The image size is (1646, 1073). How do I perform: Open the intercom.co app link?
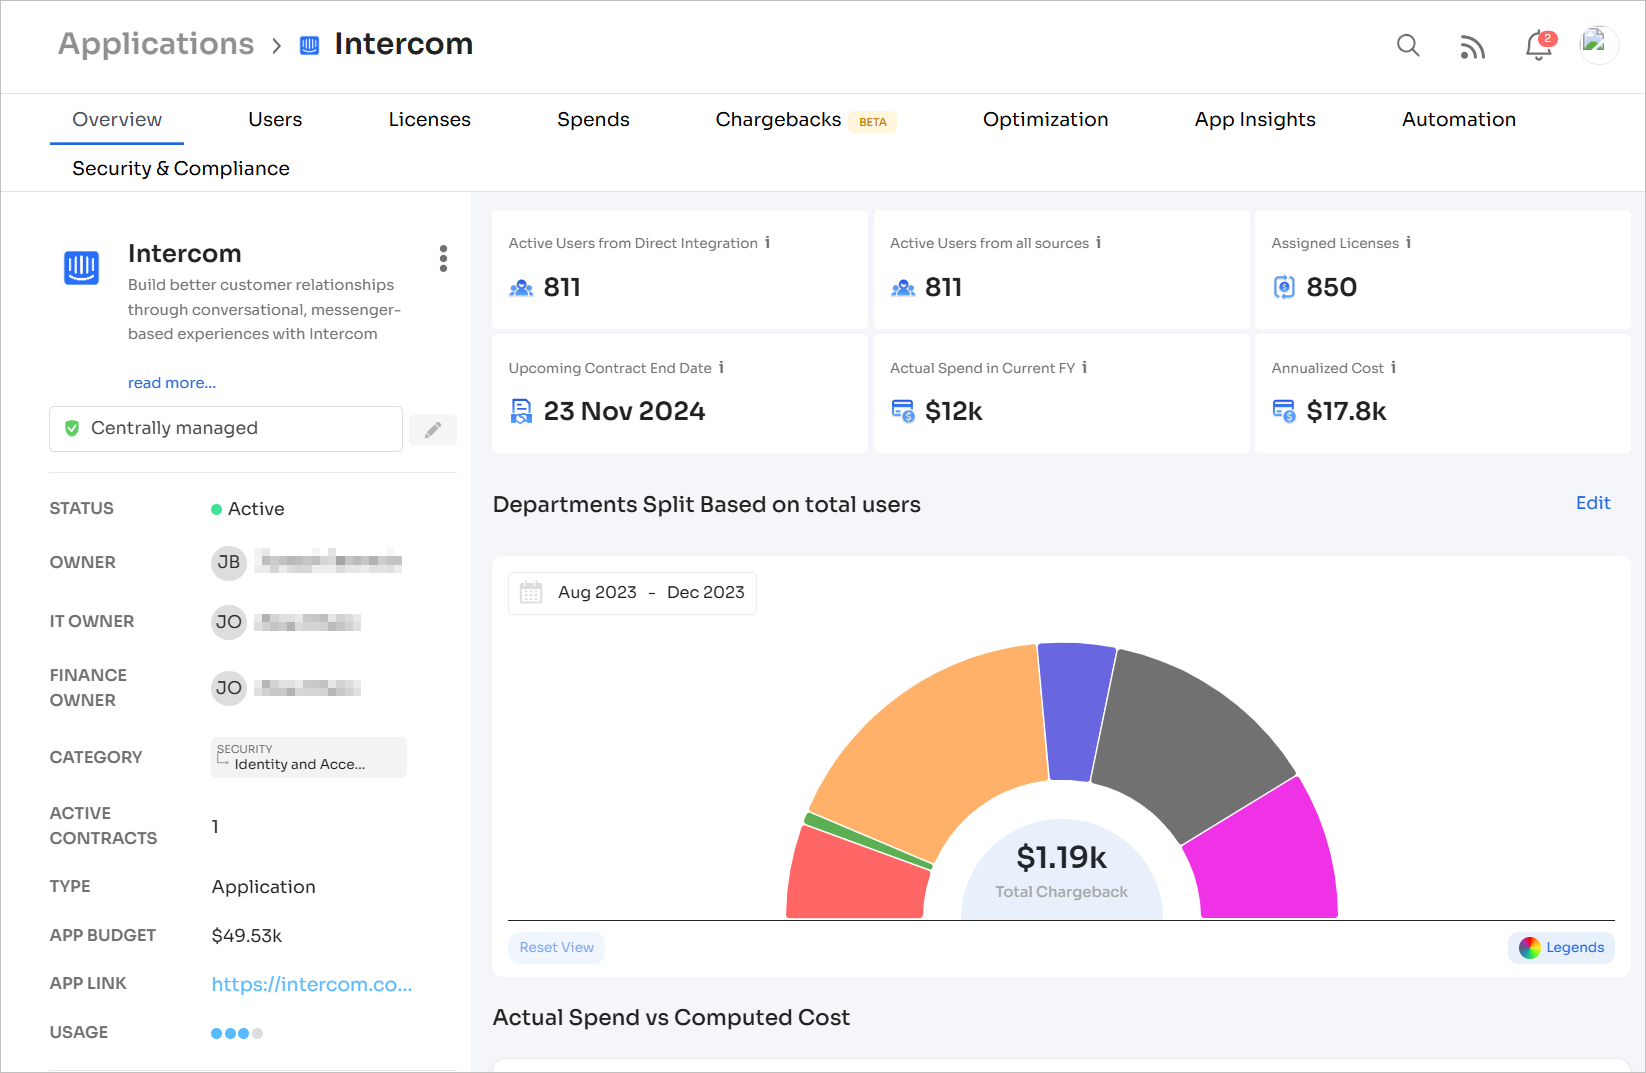tap(312, 985)
